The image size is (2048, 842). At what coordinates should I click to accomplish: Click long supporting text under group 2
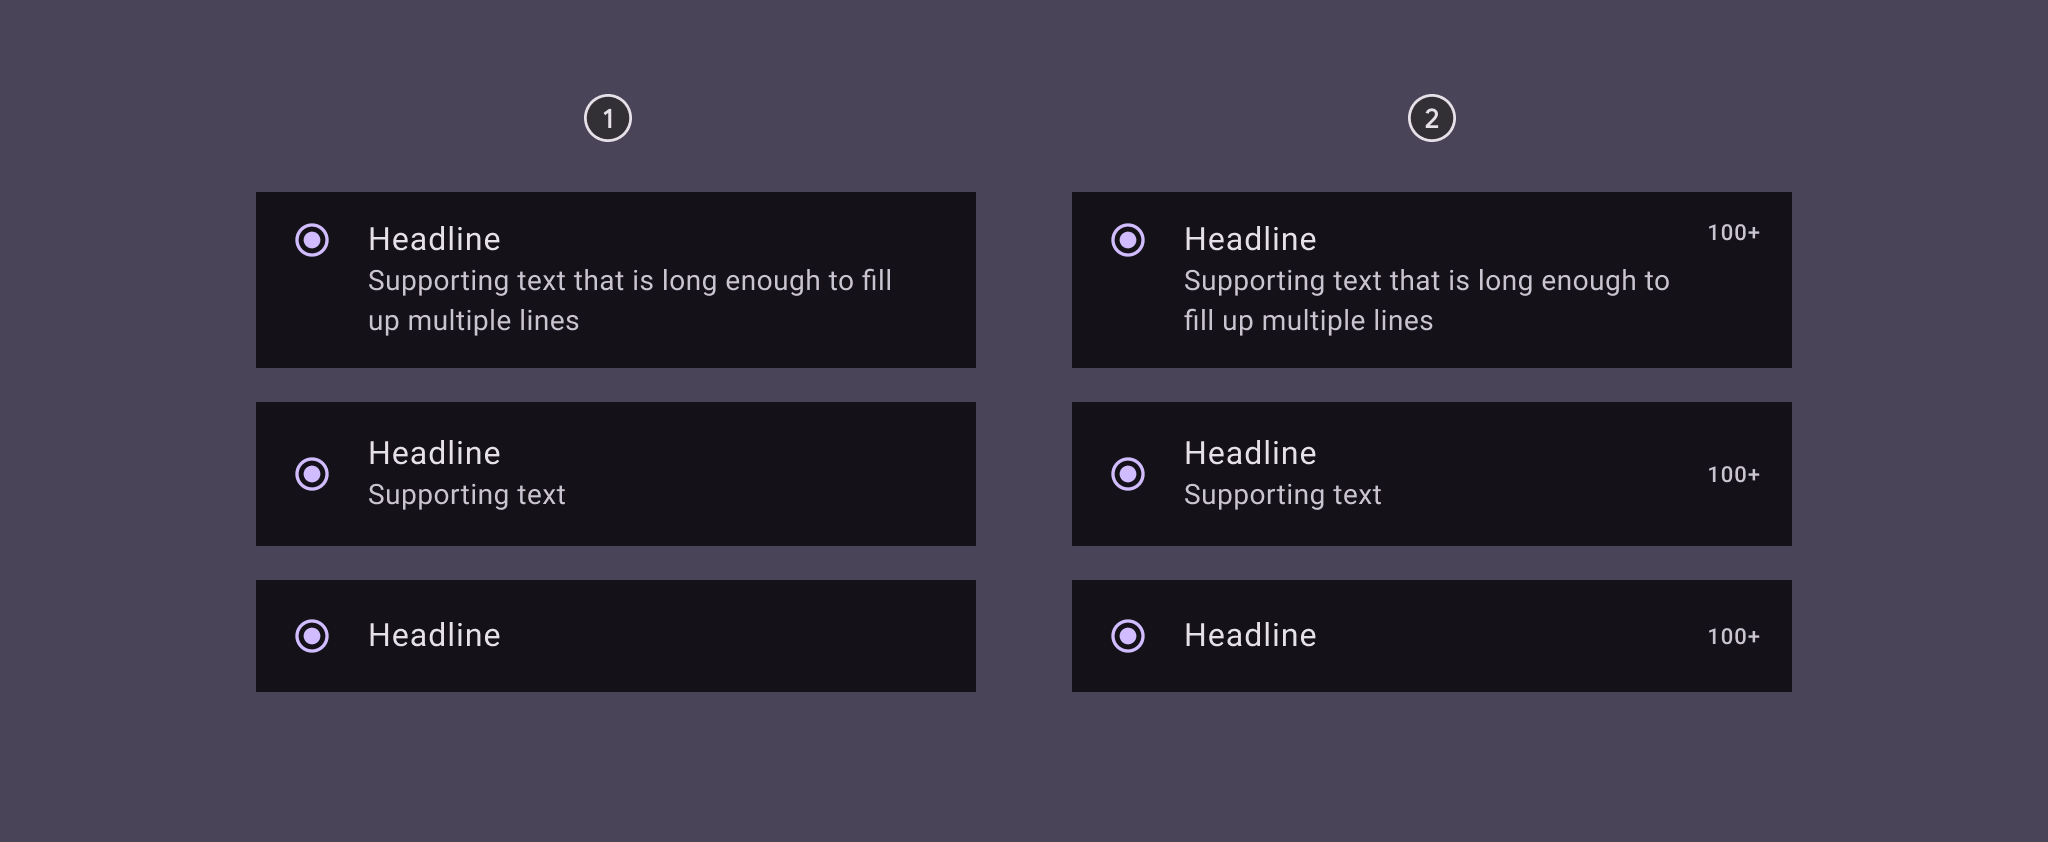[x=1426, y=301]
